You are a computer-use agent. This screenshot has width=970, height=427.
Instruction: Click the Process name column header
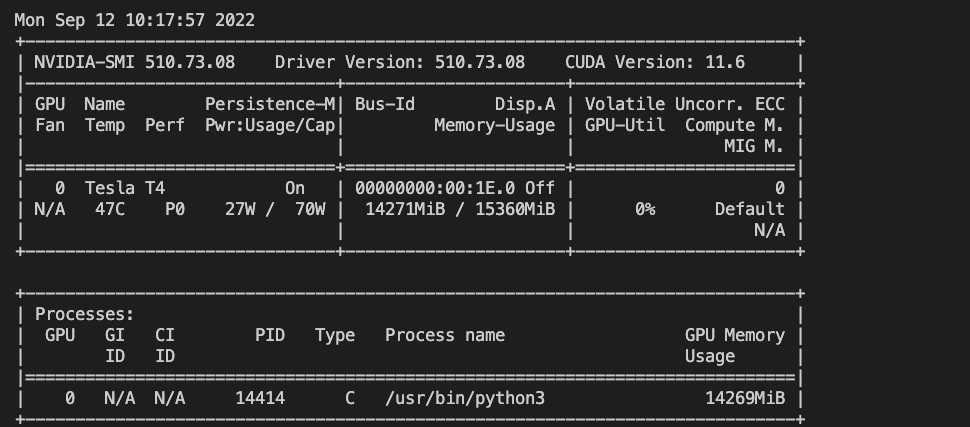pos(445,335)
